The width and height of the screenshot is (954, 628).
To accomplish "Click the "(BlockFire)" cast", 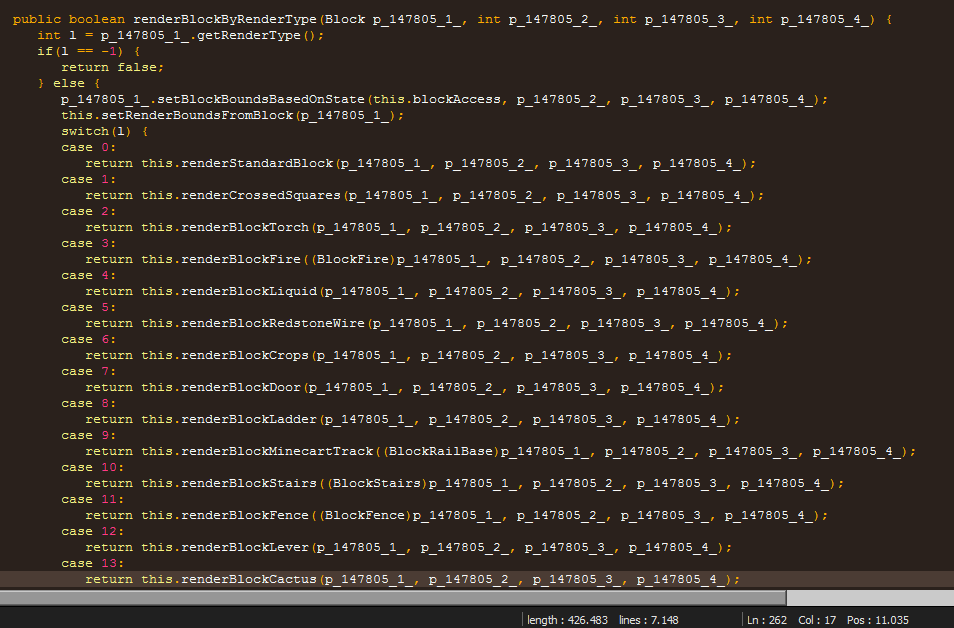I will pyautogui.click(x=353, y=259).
